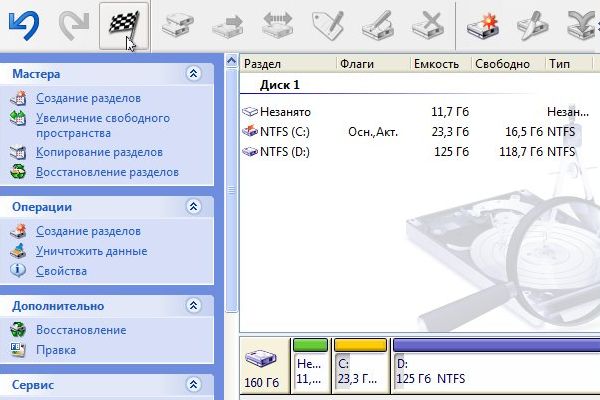The width and height of the screenshot is (600, 400).
Task: Click the green icon beside Восстановление разделов
Action: (18, 172)
